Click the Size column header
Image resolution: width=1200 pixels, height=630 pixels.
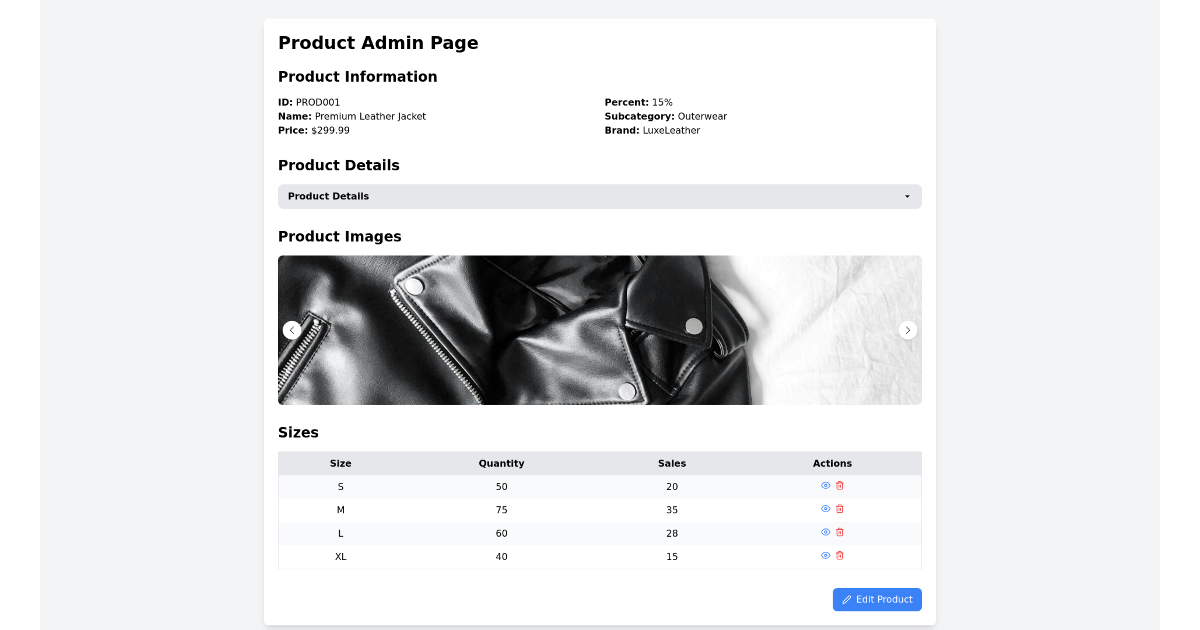pos(340,463)
